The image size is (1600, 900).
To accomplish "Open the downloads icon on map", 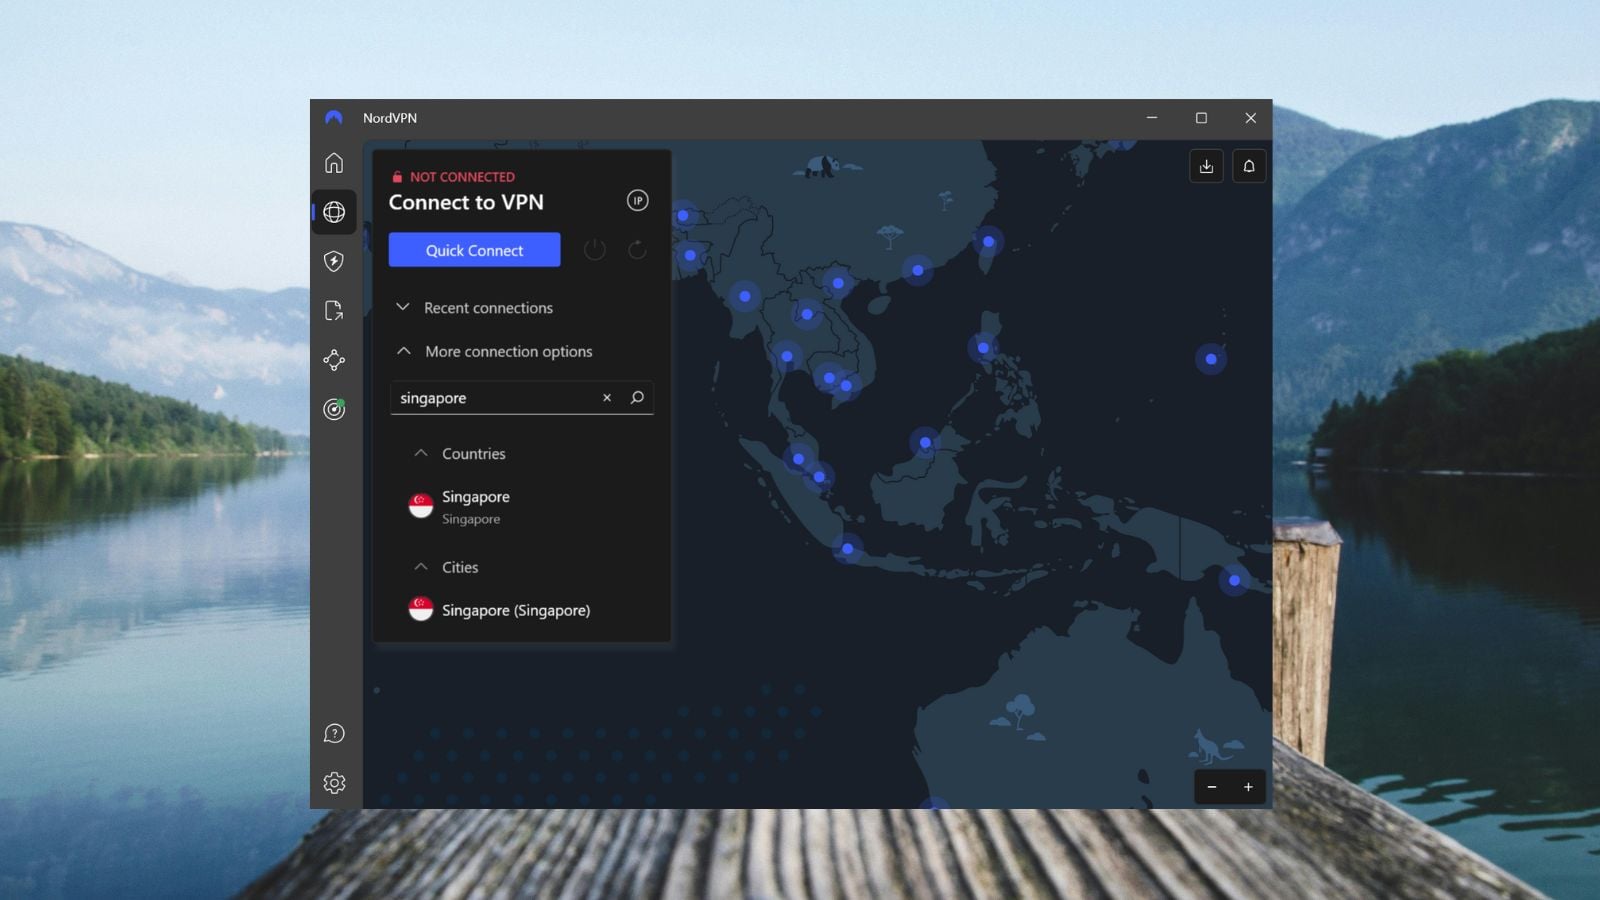I will pos(1206,166).
